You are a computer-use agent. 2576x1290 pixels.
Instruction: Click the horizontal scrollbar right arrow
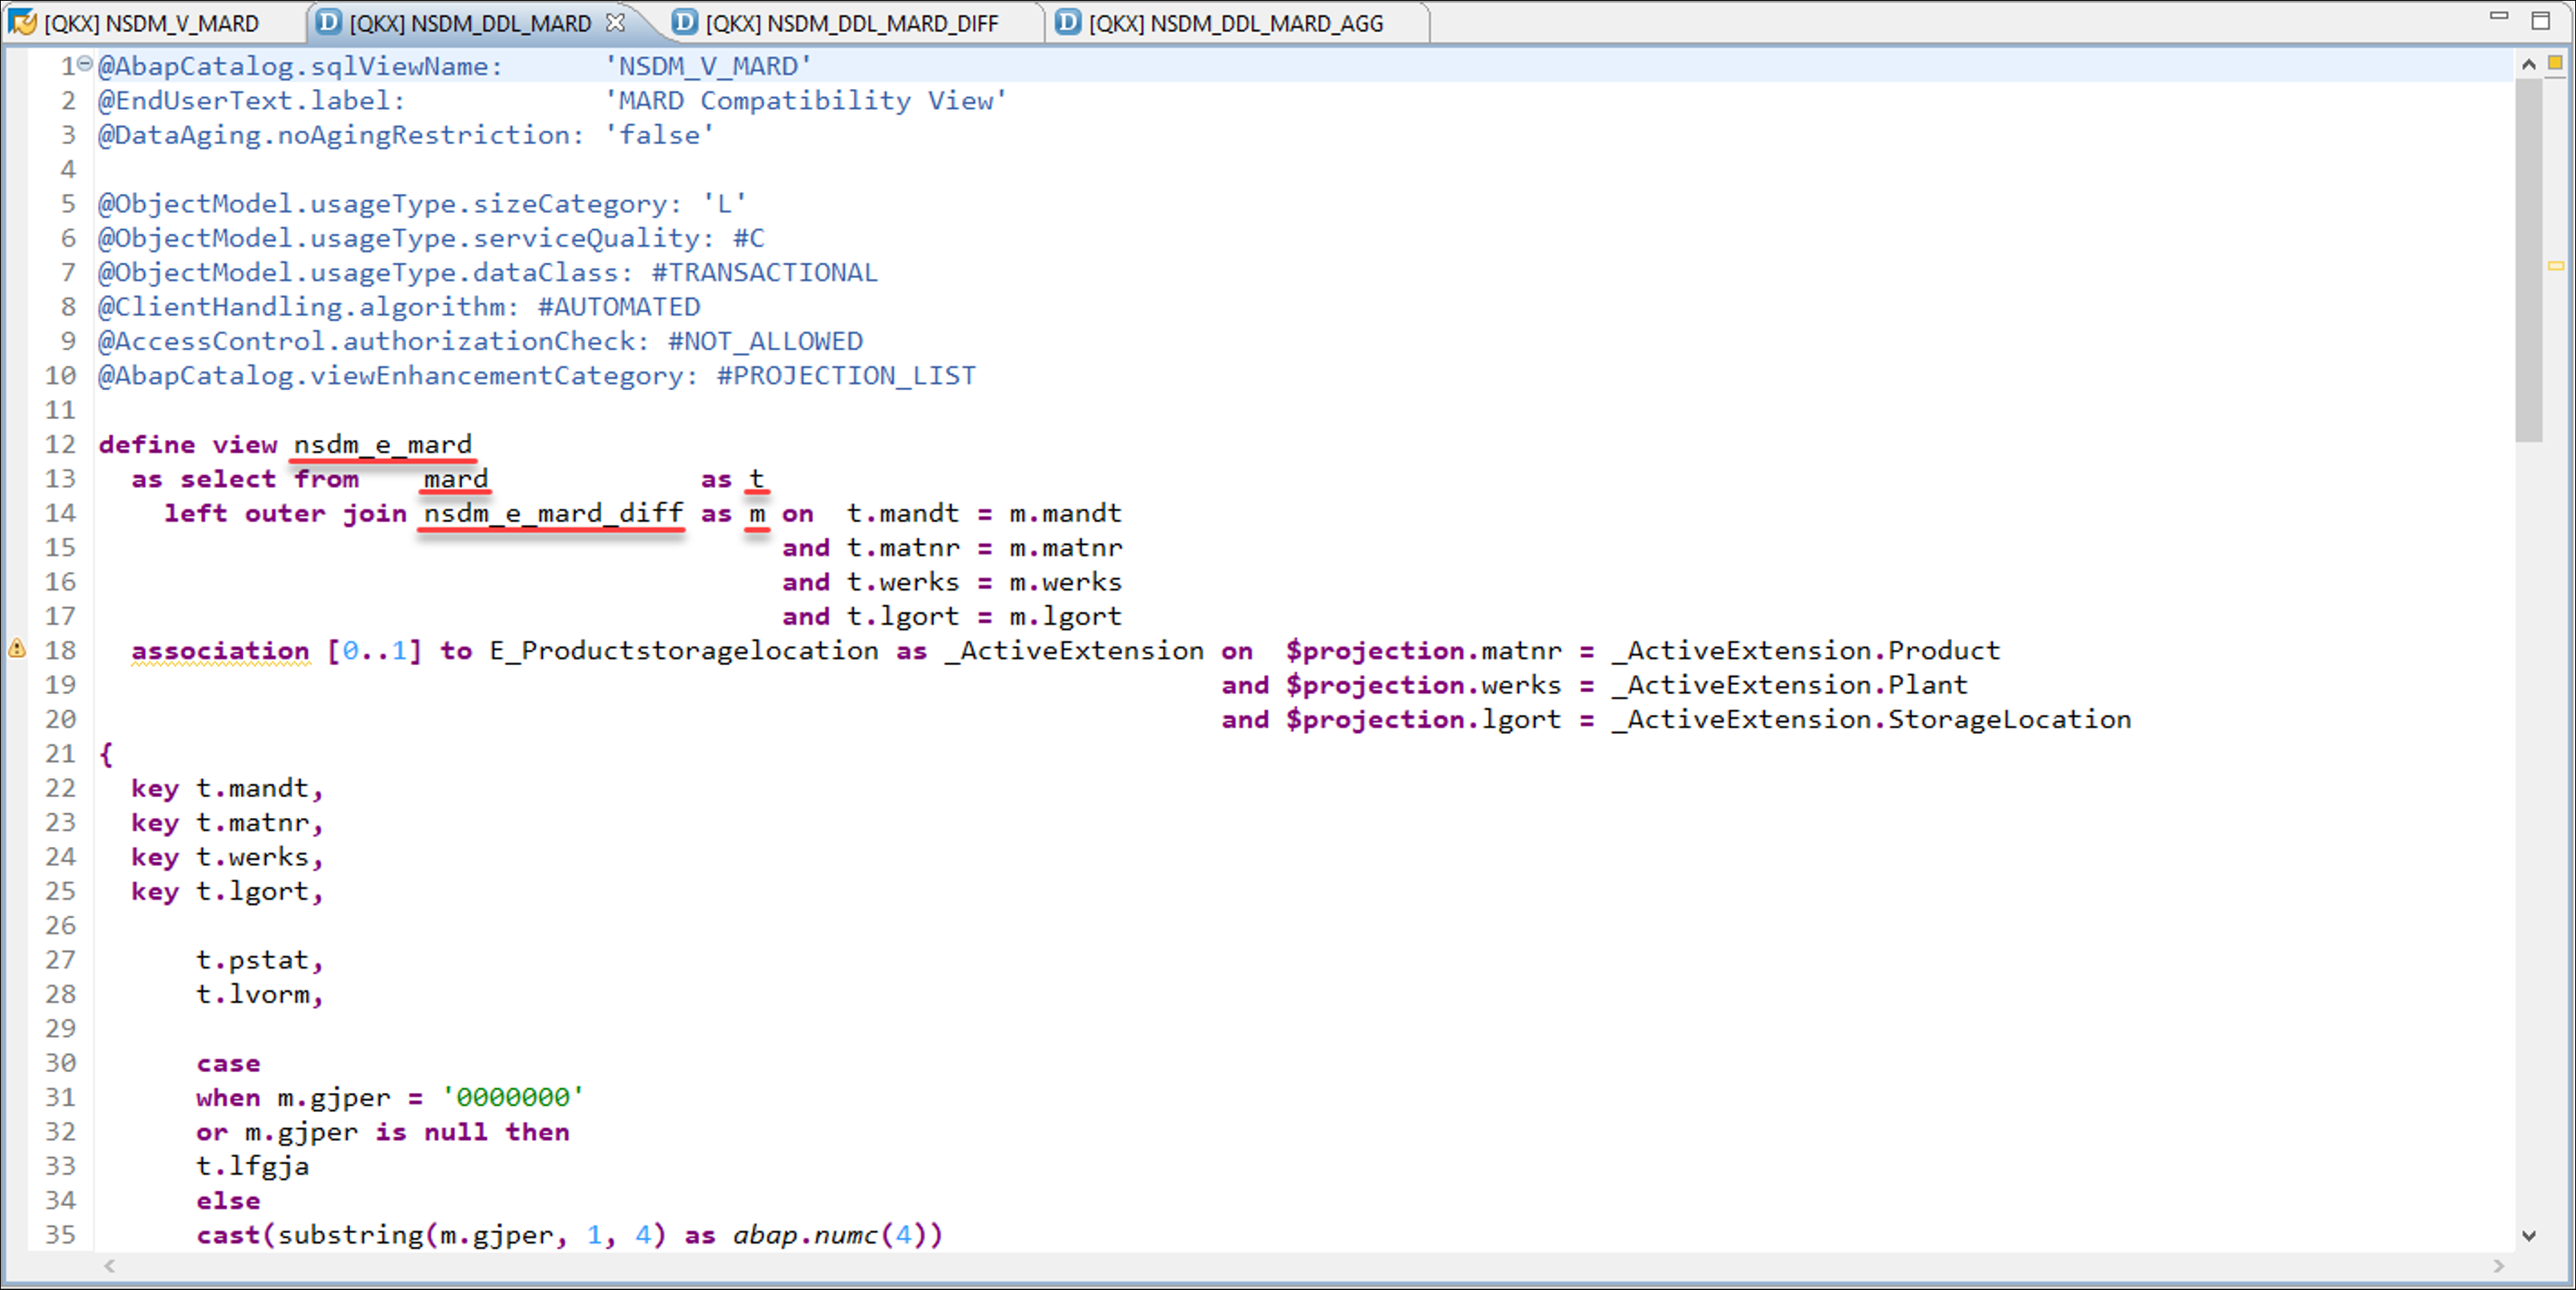(x=2499, y=1266)
